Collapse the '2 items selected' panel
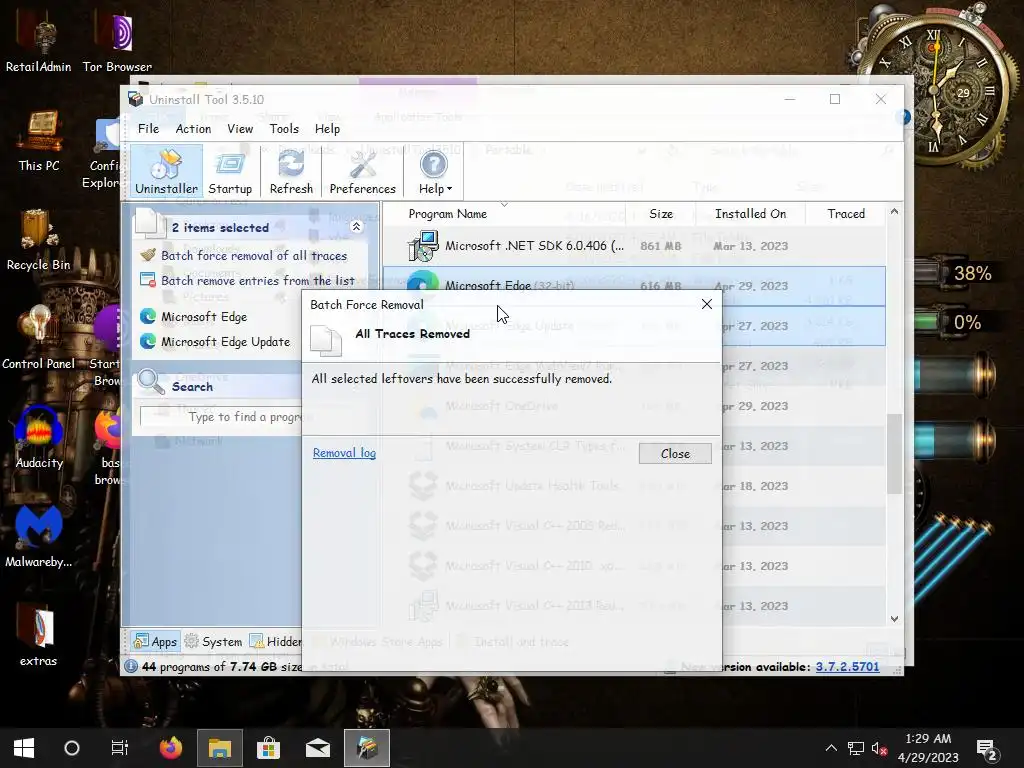The width and height of the screenshot is (1024, 768). tap(356, 227)
